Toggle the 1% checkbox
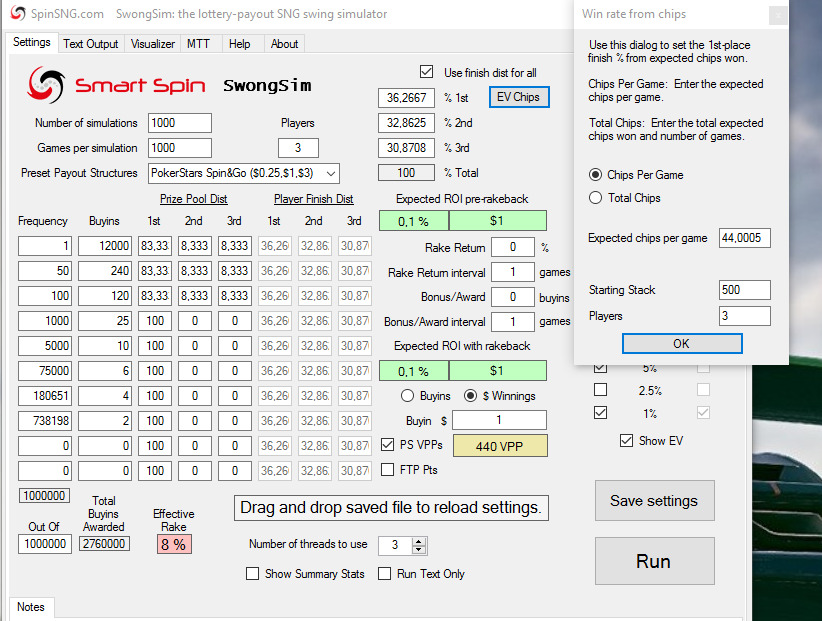The height and width of the screenshot is (621, 822). click(601, 413)
